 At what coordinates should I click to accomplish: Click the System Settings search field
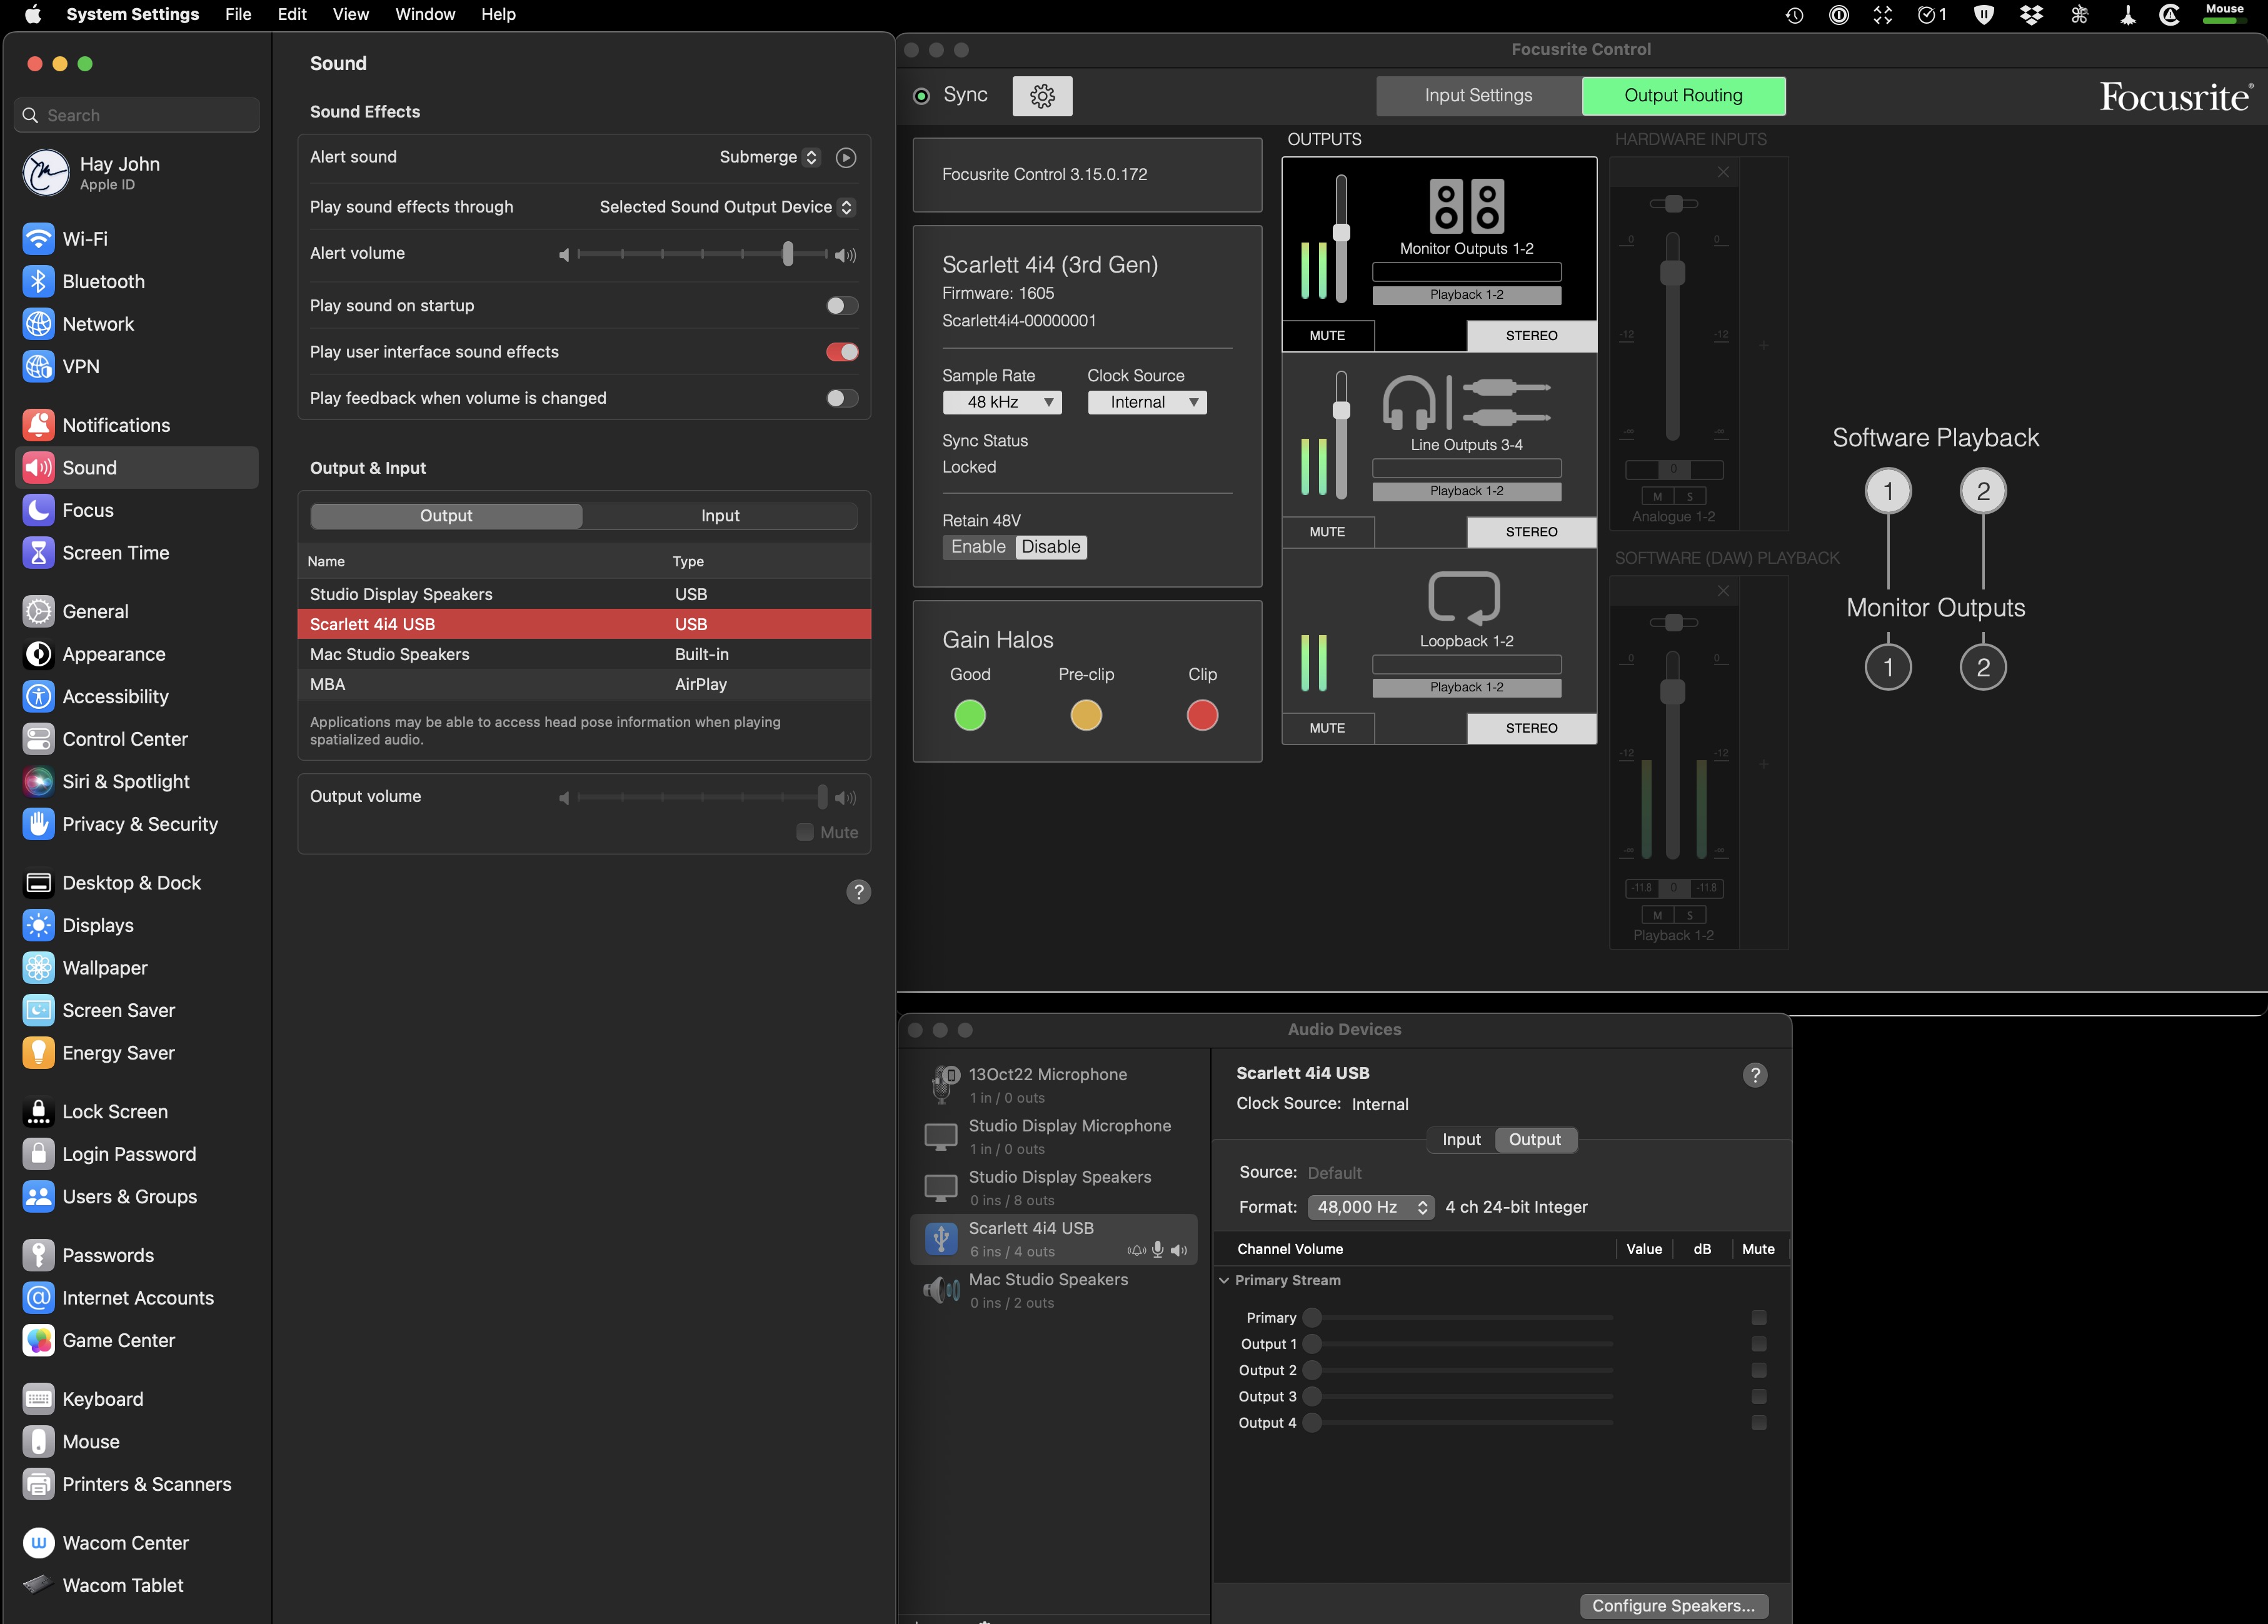point(138,116)
